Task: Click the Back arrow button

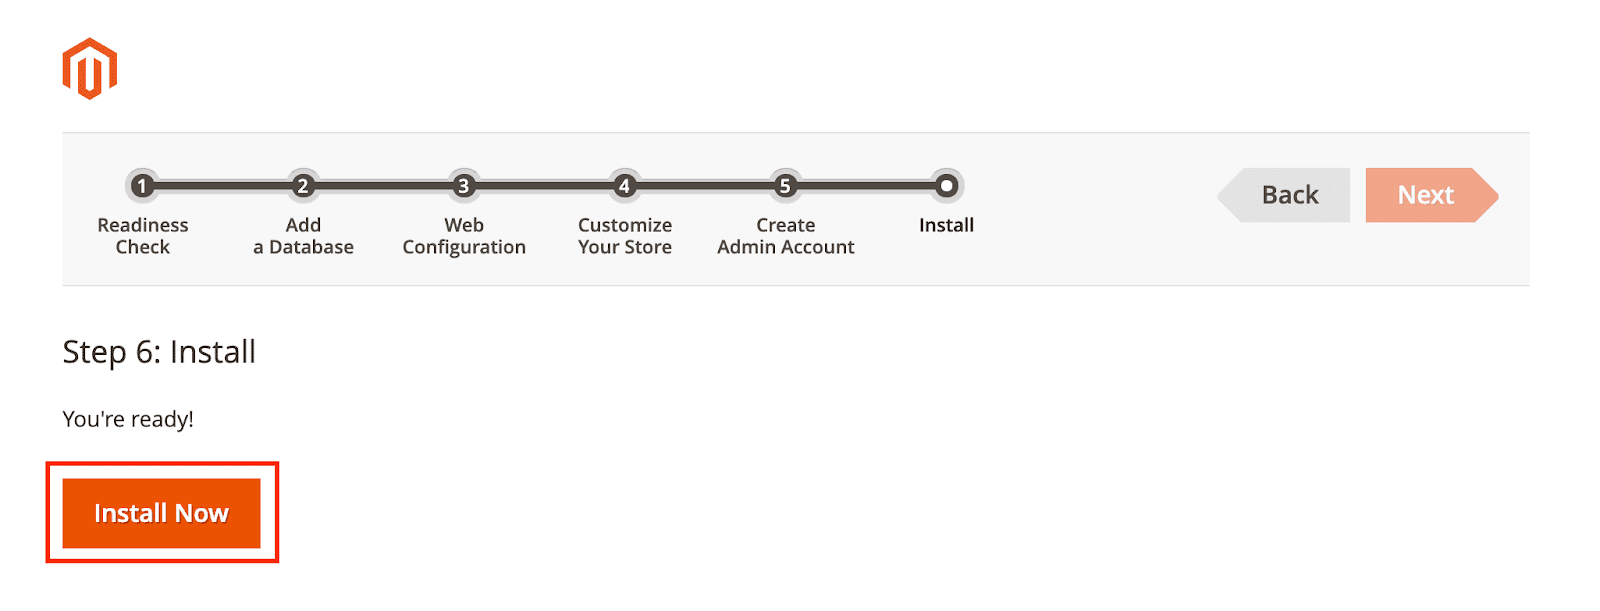Action: tap(1284, 195)
